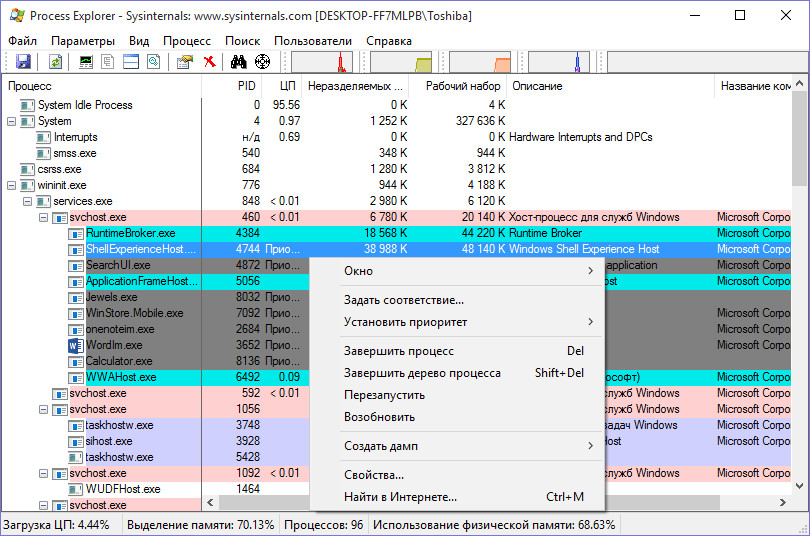Image resolution: width=810 pixels, height=536 pixels.
Task: Collapse the services.exe tree node
Action: (27, 201)
